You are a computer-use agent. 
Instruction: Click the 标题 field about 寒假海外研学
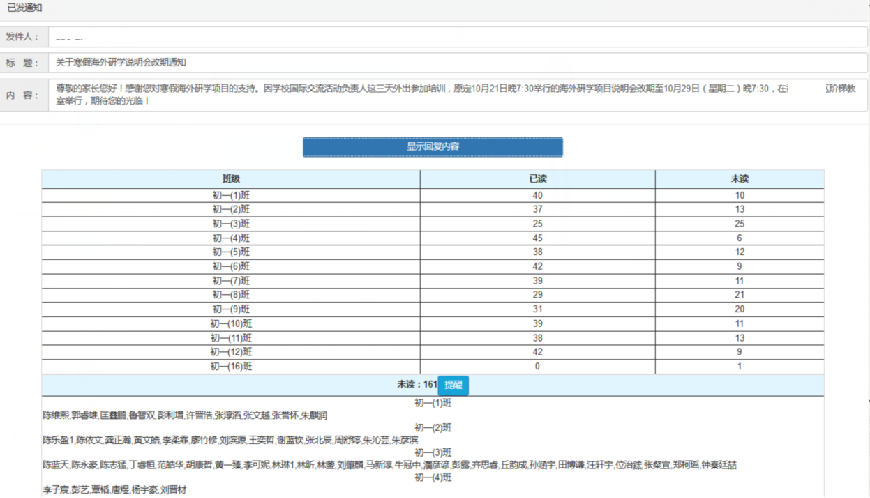click(x=458, y=63)
